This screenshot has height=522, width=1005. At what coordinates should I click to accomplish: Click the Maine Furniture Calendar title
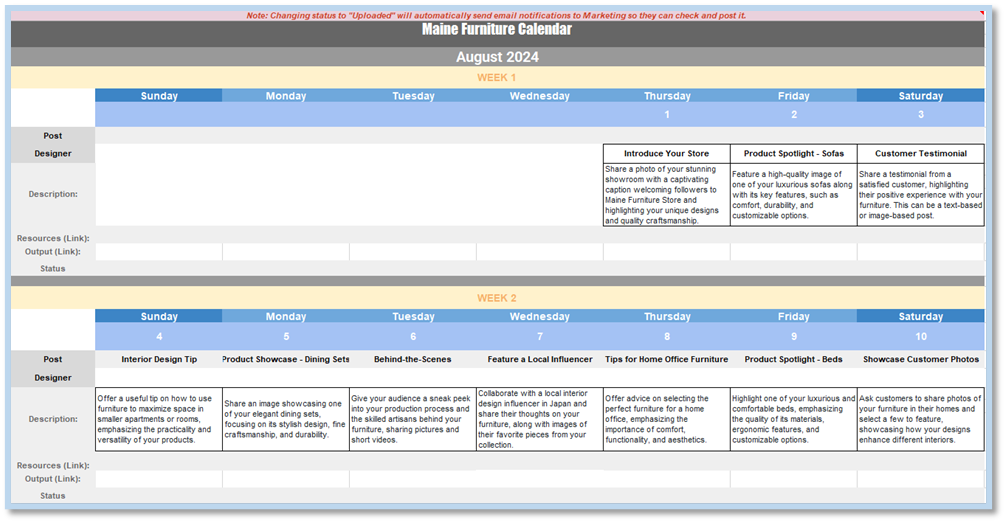tap(497, 29)
